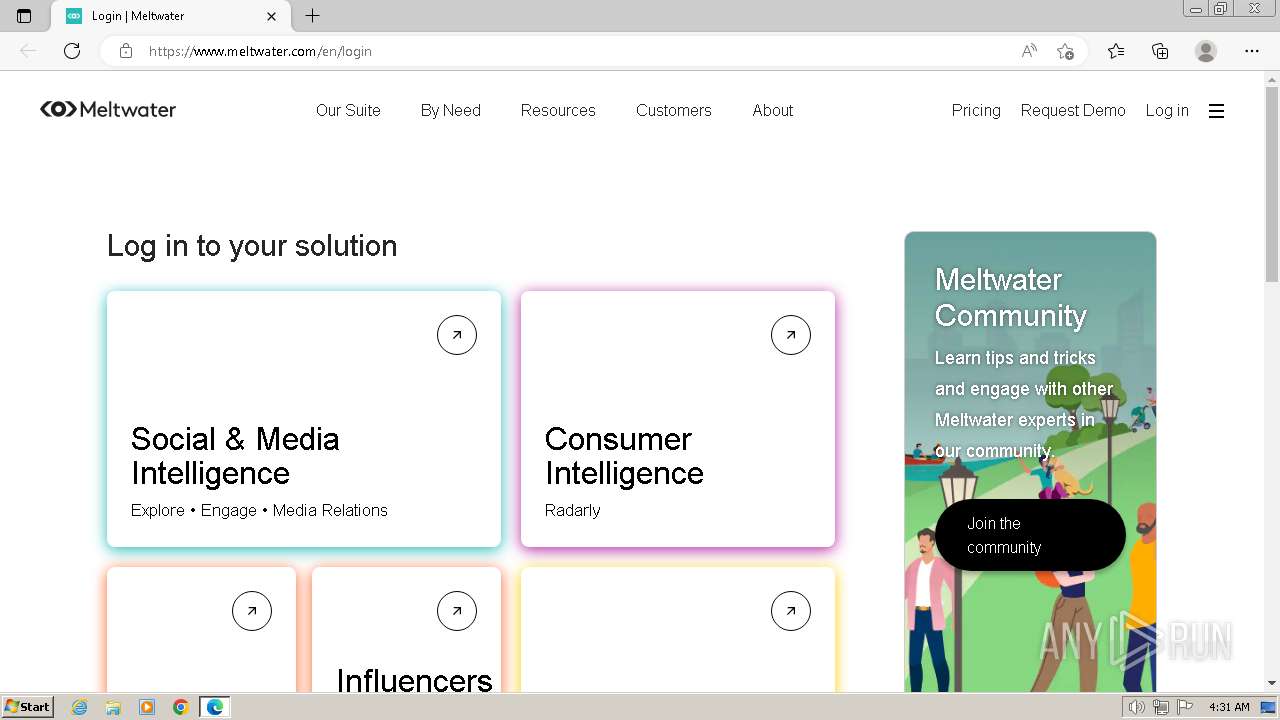Click the Windows Start button

[x=28, y=707]
